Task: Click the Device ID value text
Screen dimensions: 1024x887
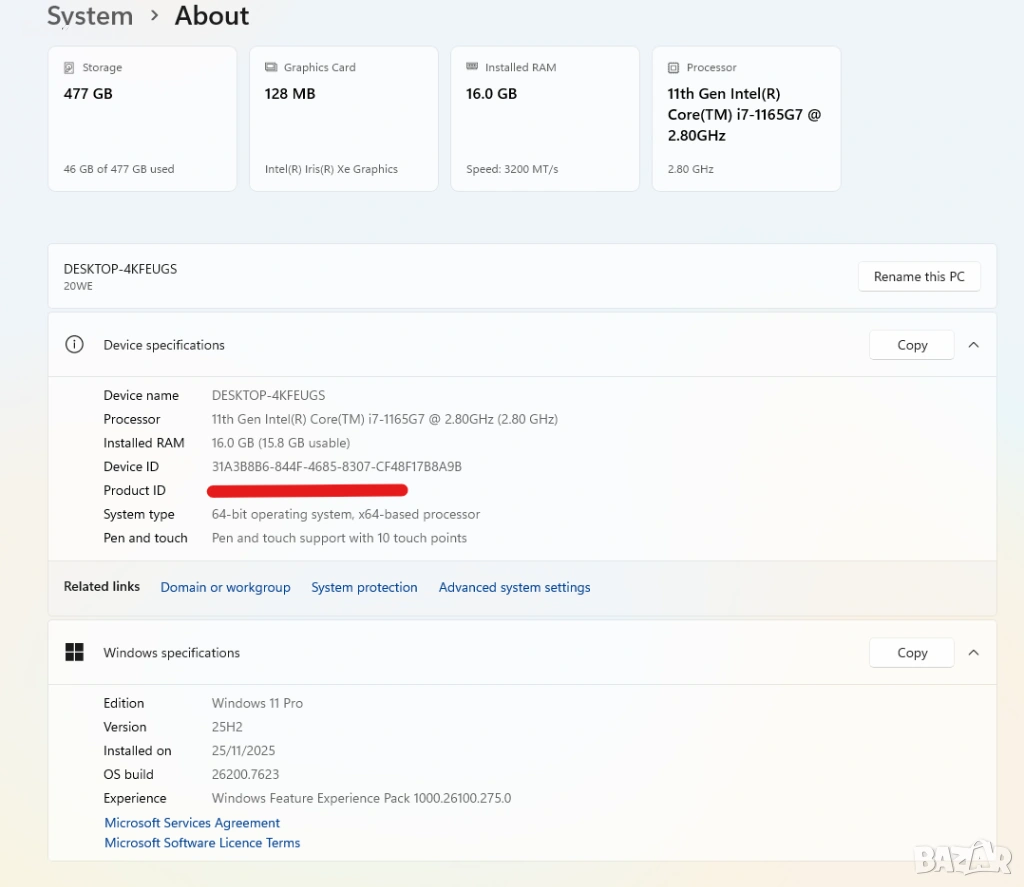Action: pos(336,467)
